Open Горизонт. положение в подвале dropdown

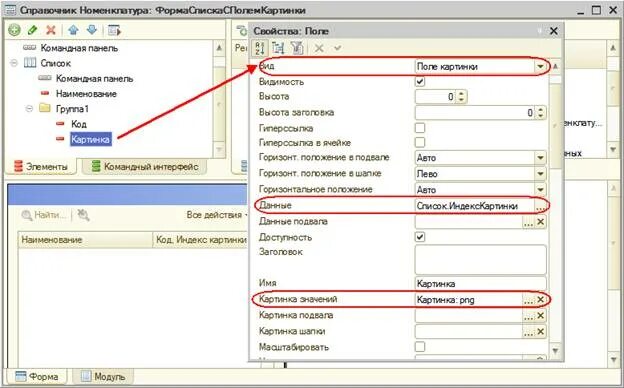pyautogui.click(x=540, y=158)
